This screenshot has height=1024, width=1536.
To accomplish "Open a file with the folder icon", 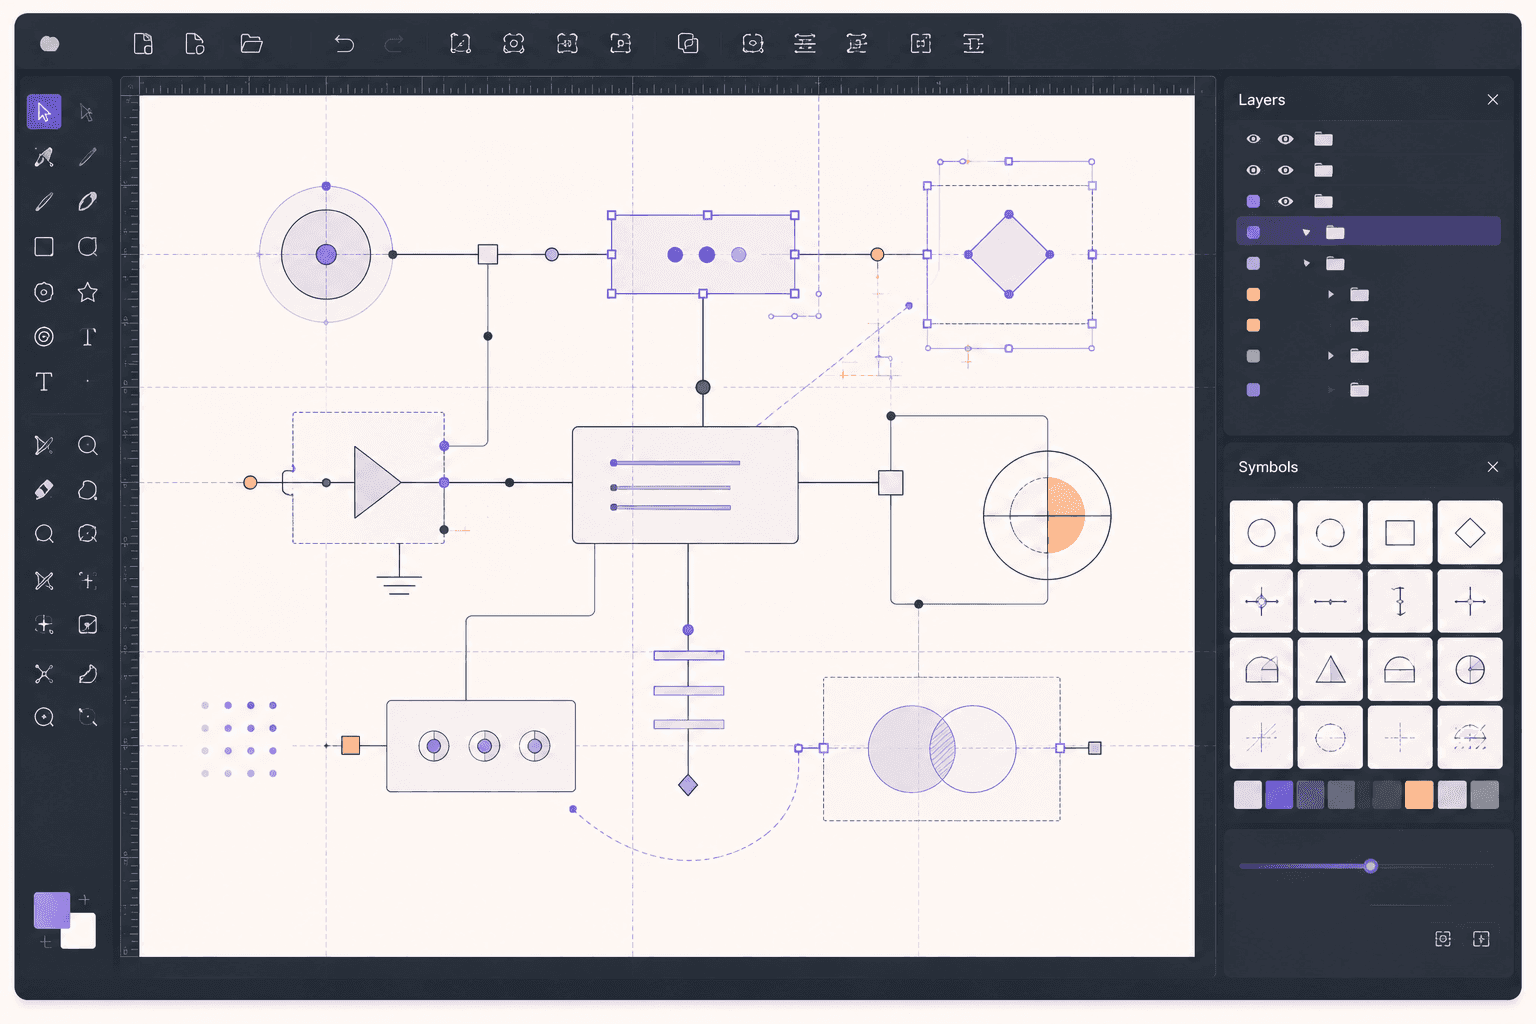I will point(251,43).
